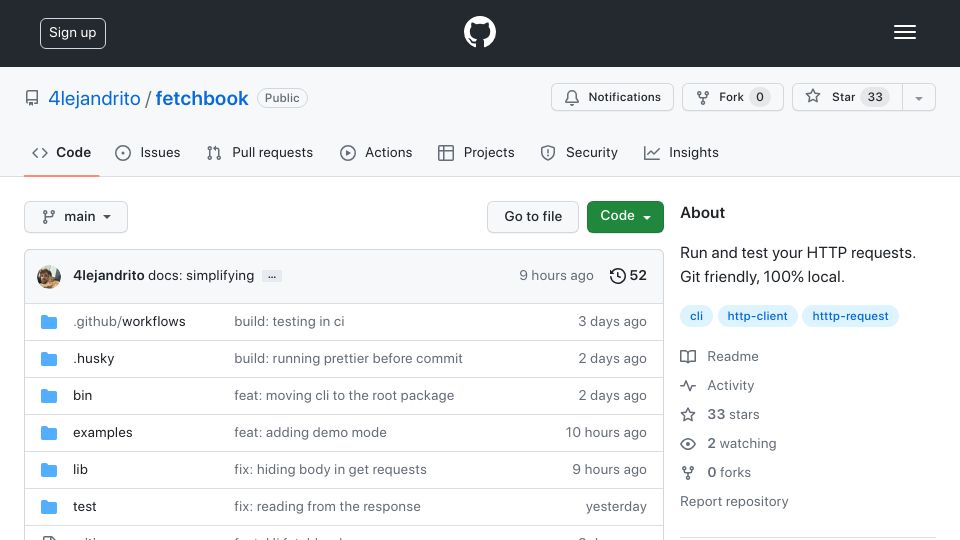View the 33 stars link

pyautogui.click(x=733, y=414)
